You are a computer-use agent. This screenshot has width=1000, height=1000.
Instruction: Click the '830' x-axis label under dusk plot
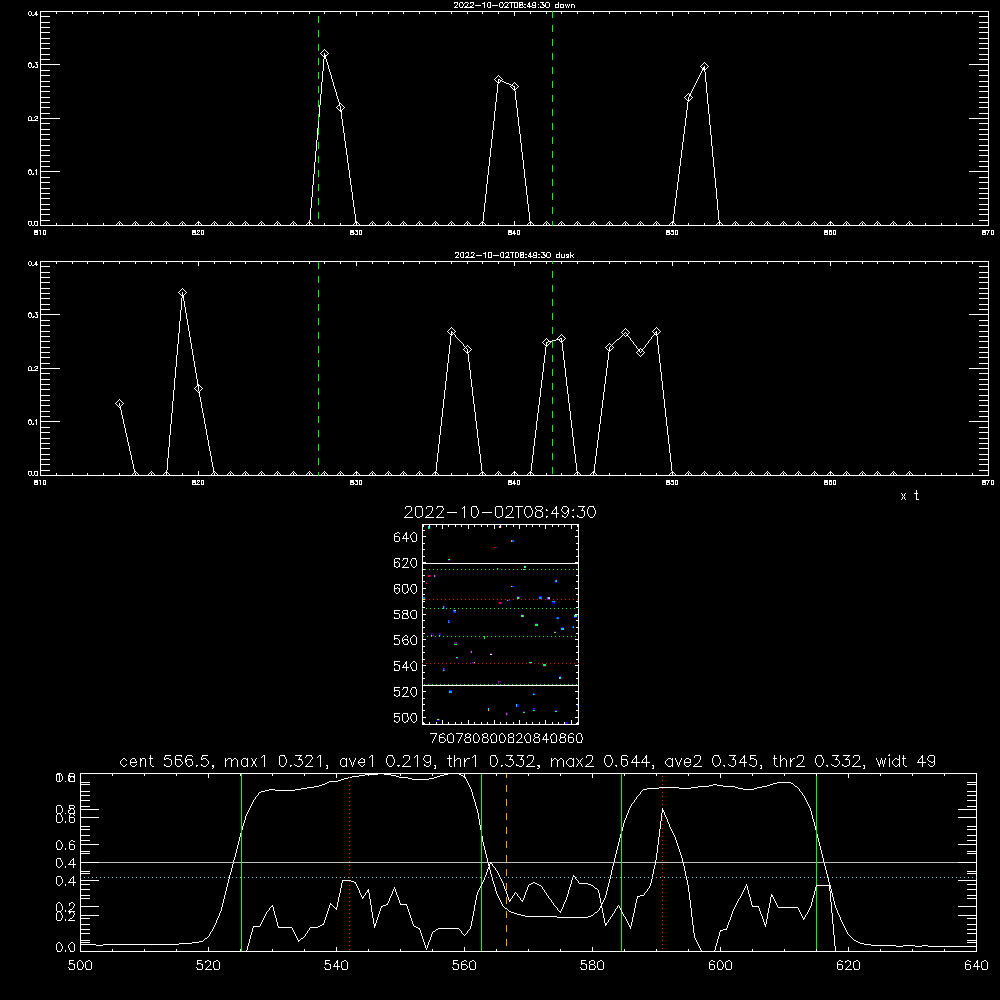pos(356,483)
